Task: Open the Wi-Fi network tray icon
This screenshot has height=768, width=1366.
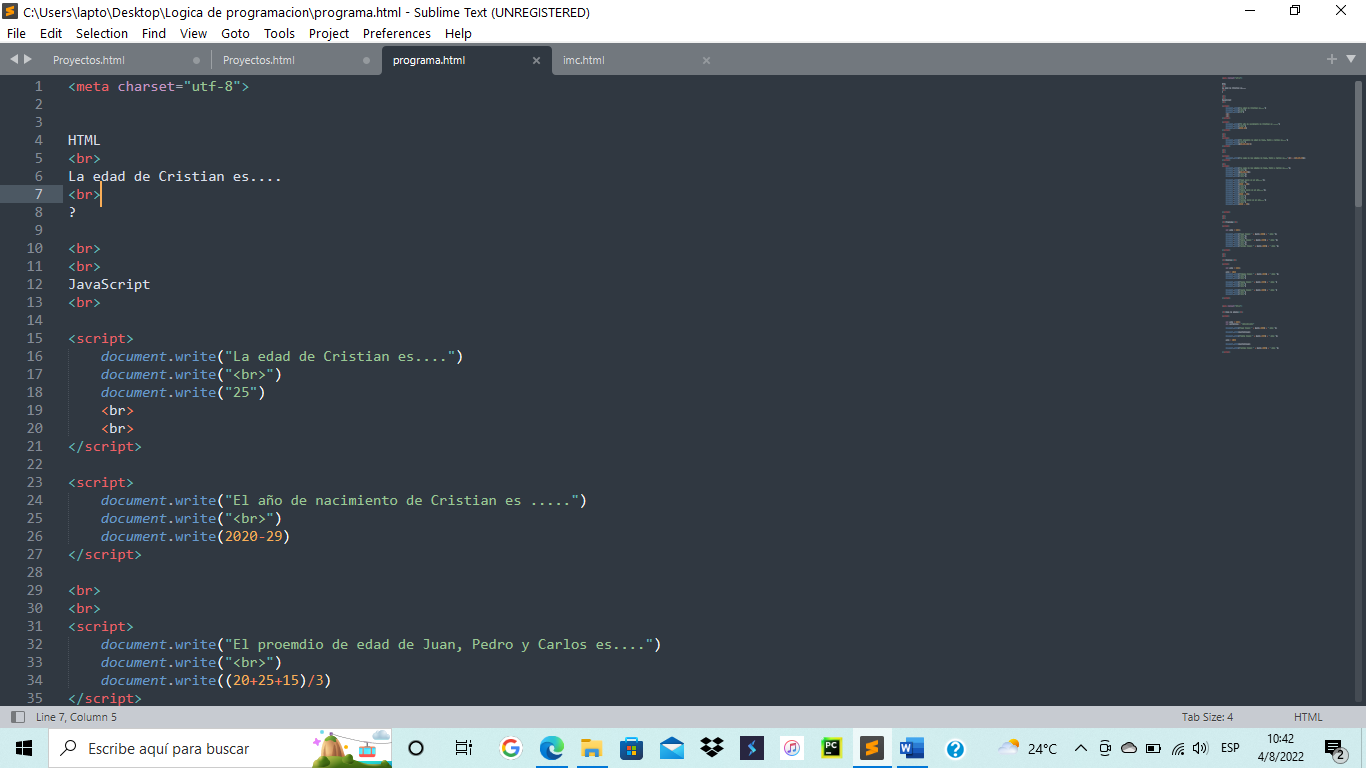Action: pos(1178,748)
